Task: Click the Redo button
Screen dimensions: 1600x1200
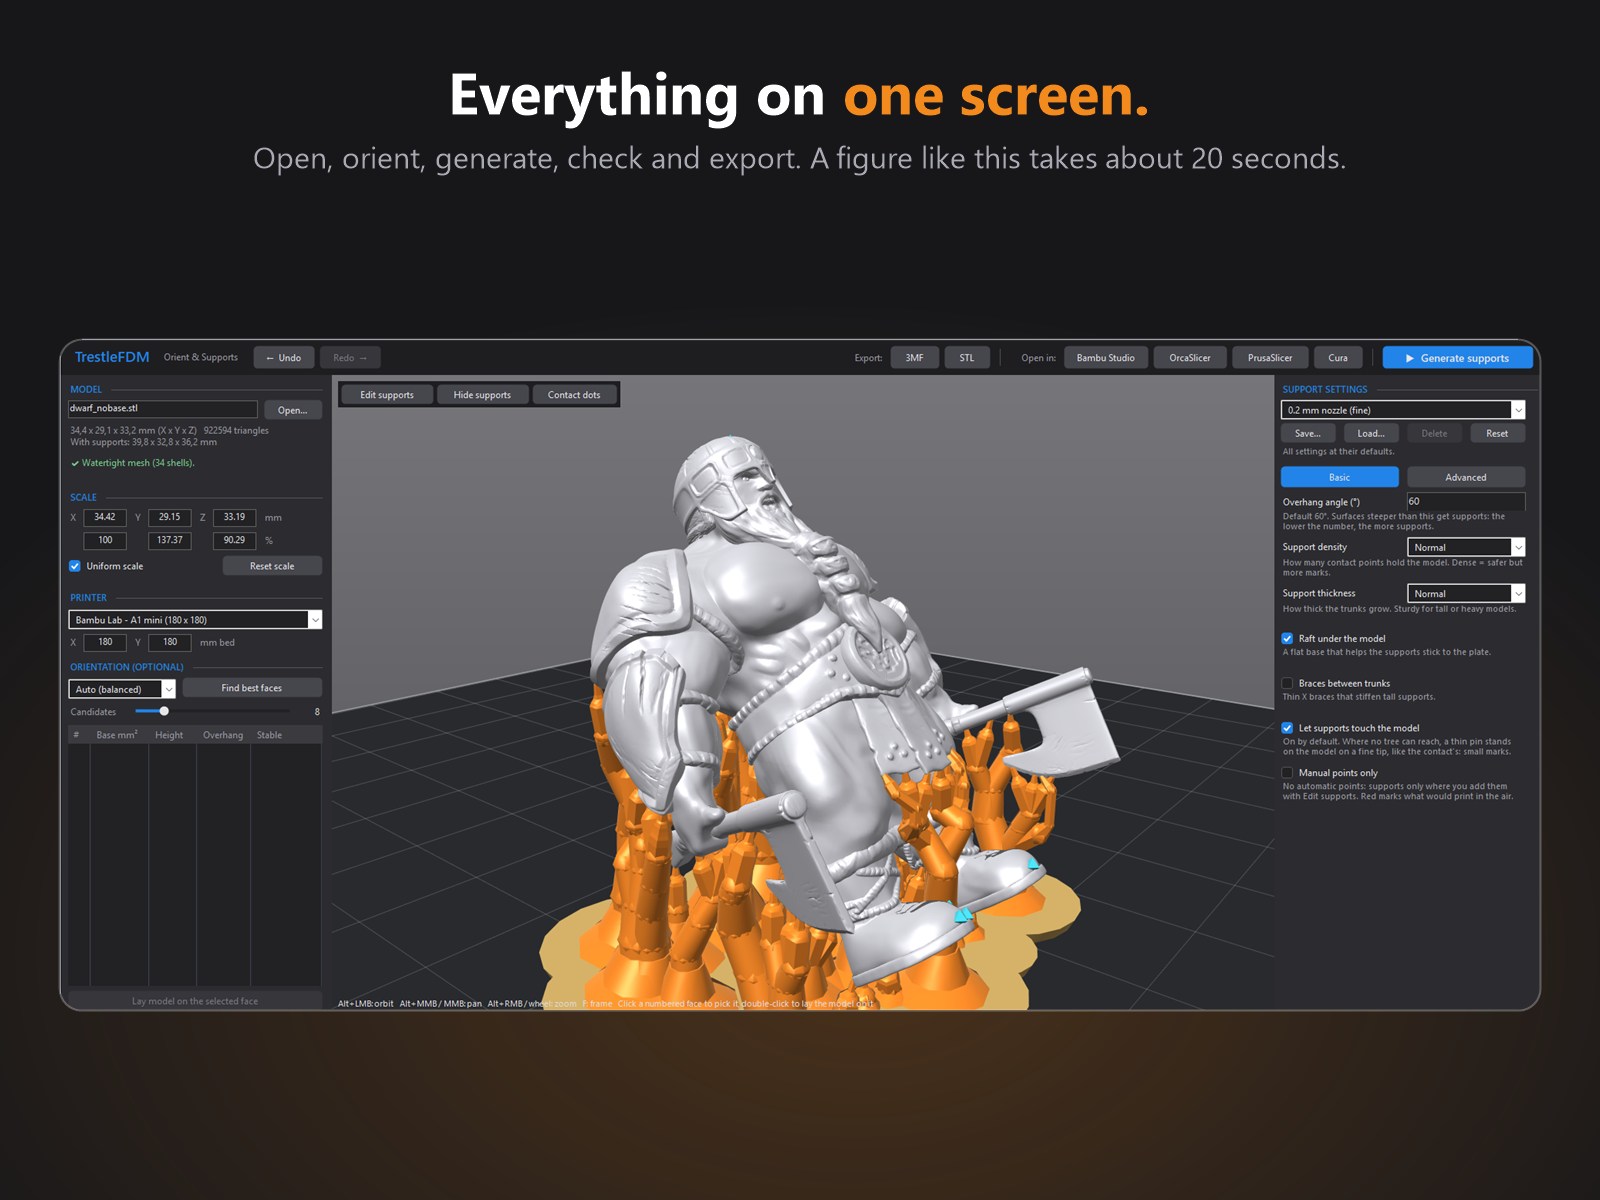Action: tap(350, 358)
